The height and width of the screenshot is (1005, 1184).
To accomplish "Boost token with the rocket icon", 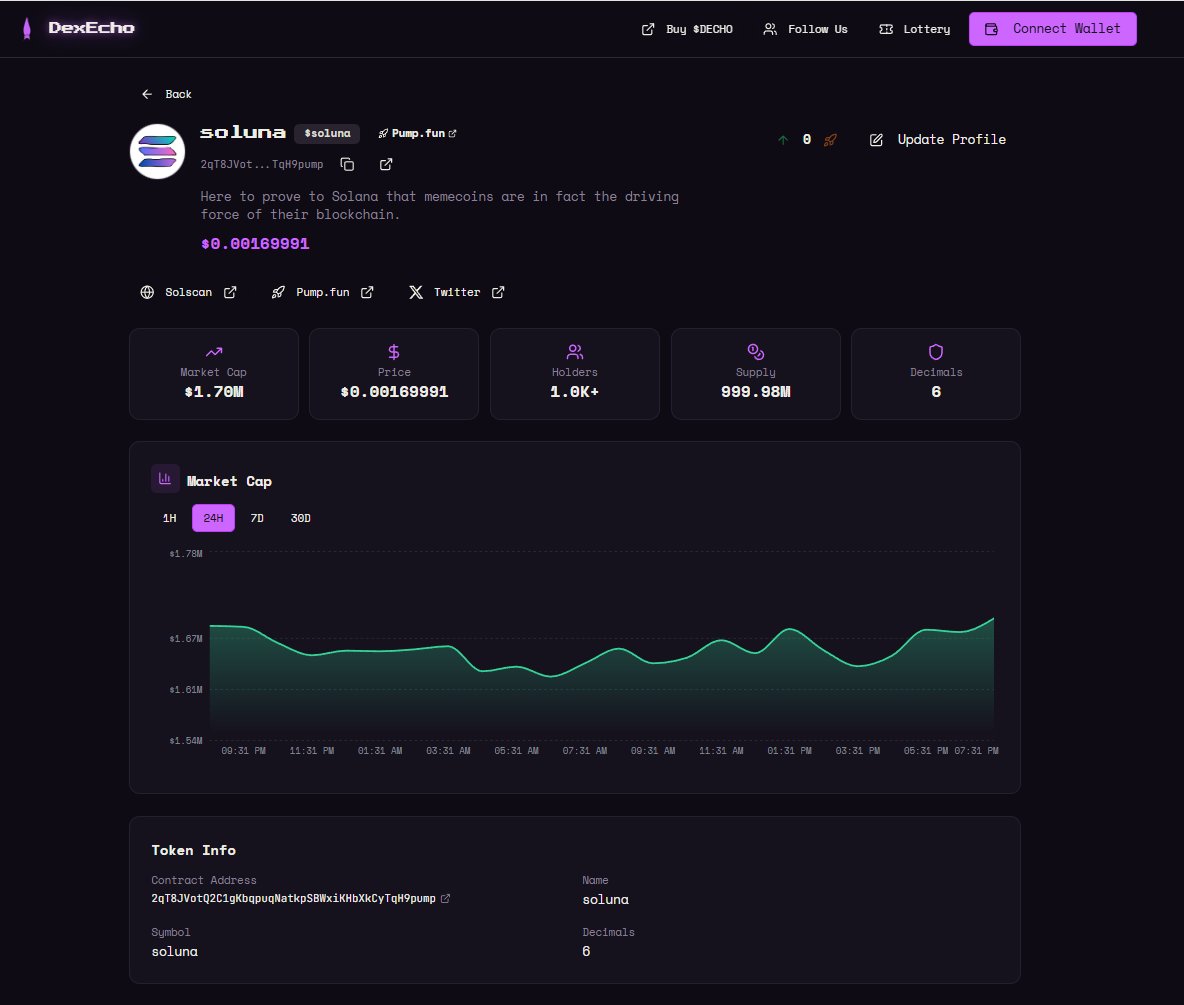I will click(830, 140).
